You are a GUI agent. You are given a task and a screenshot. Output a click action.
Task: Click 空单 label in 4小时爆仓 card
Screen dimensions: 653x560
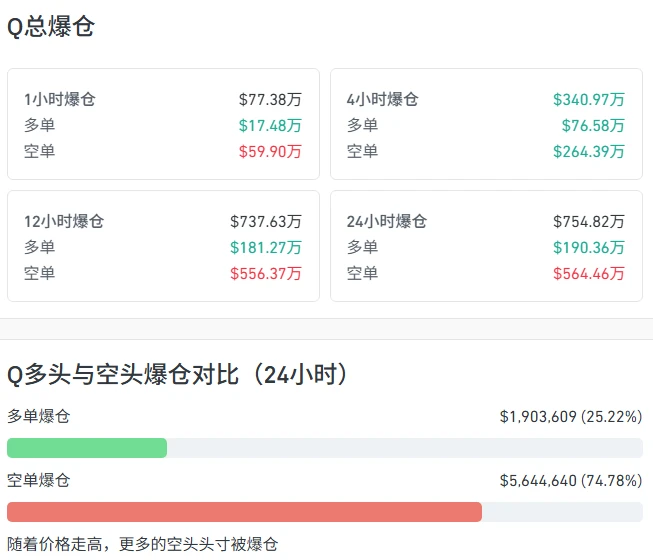(x=362, y=152)
